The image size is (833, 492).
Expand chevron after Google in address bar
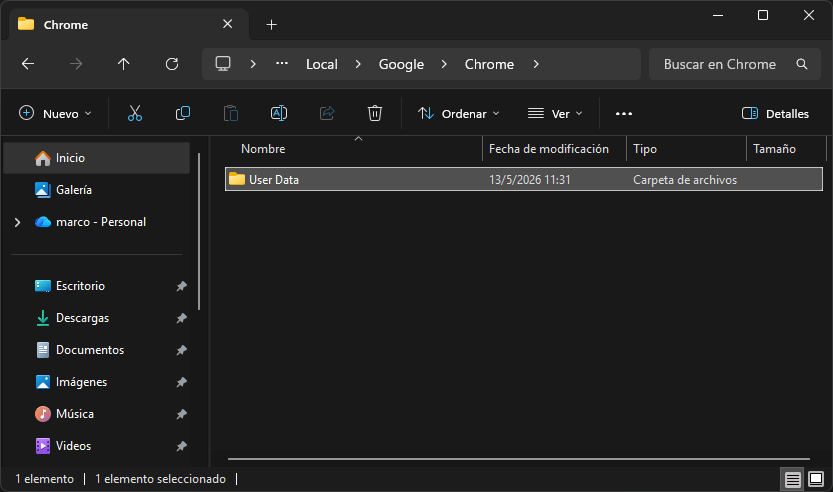click(444, 64)
